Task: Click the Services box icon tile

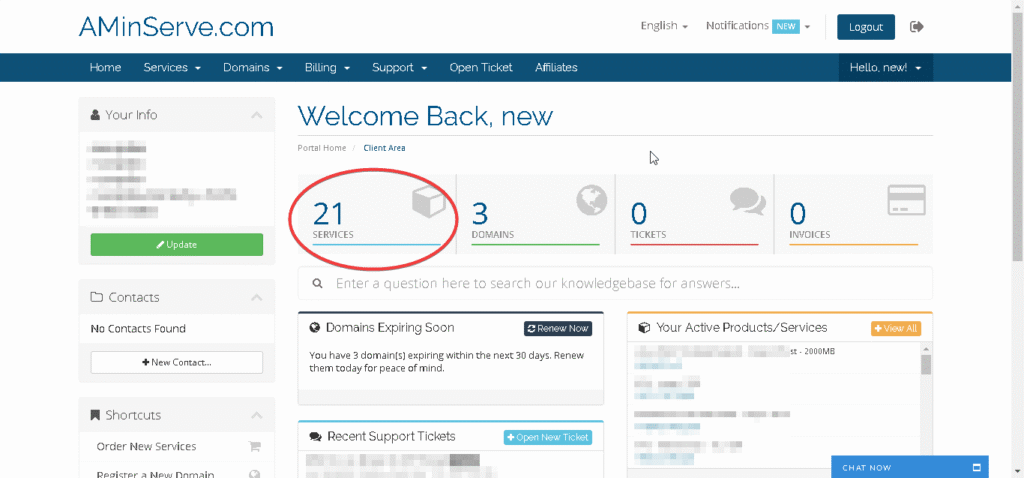Action: [428, 203]
